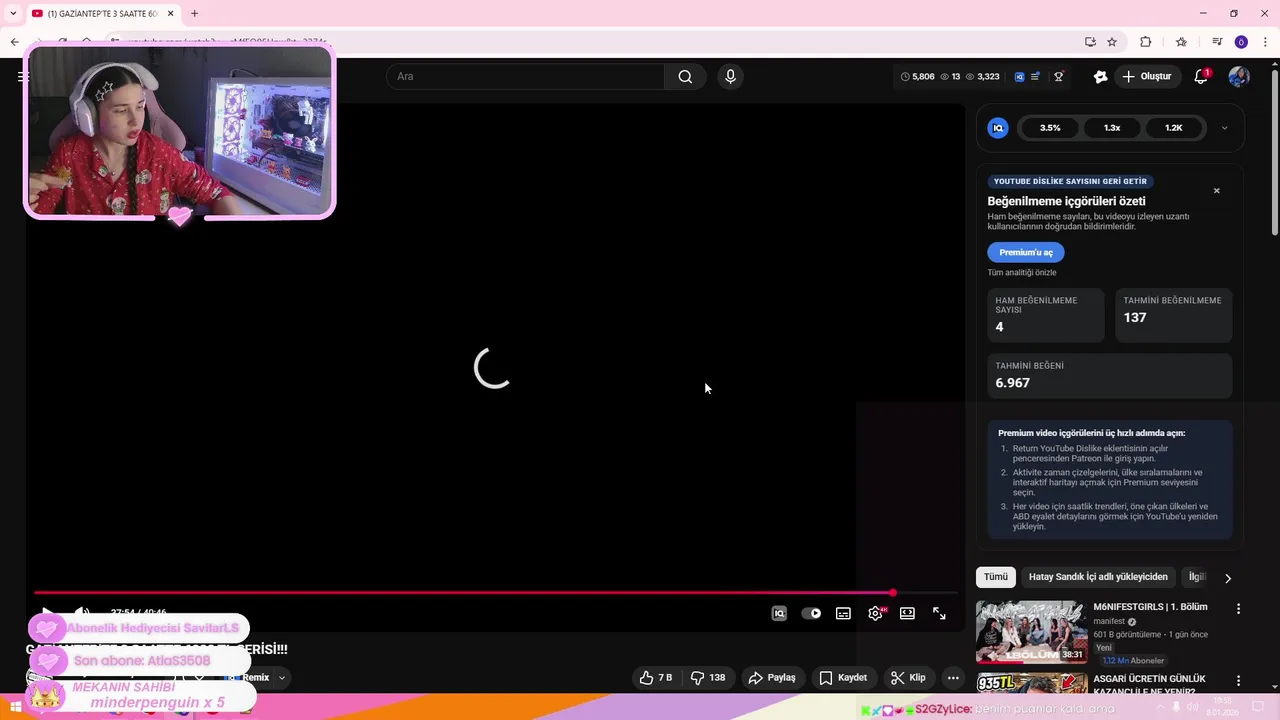1280x720 pixels.
Task: Toggle subtitles in the video player
Action: pos(843,614)
